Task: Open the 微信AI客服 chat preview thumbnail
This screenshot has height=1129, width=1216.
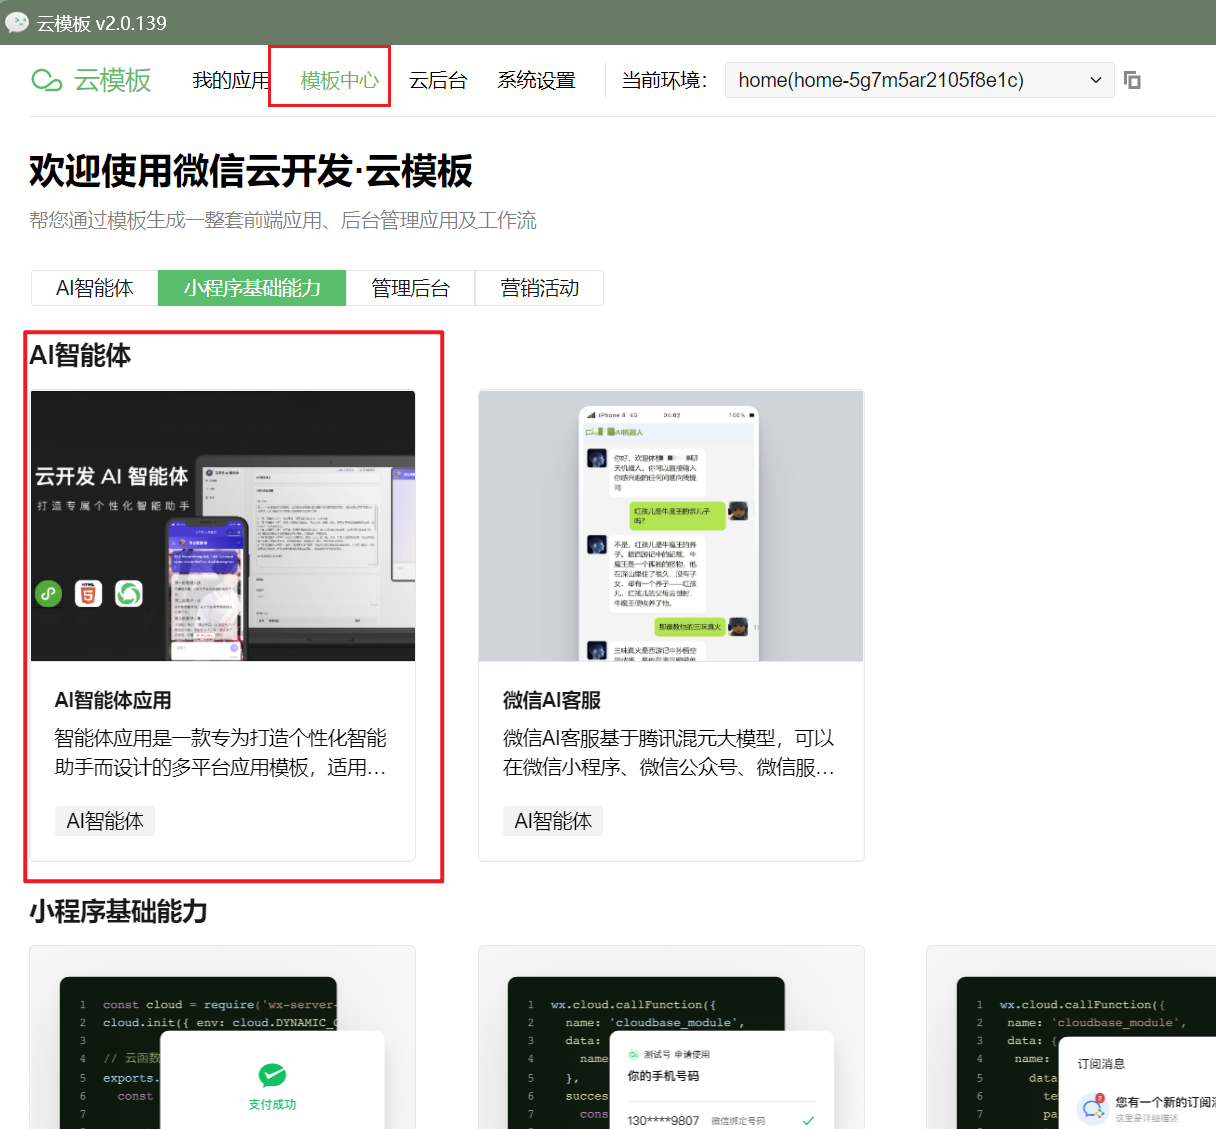Action: point(671,526)
